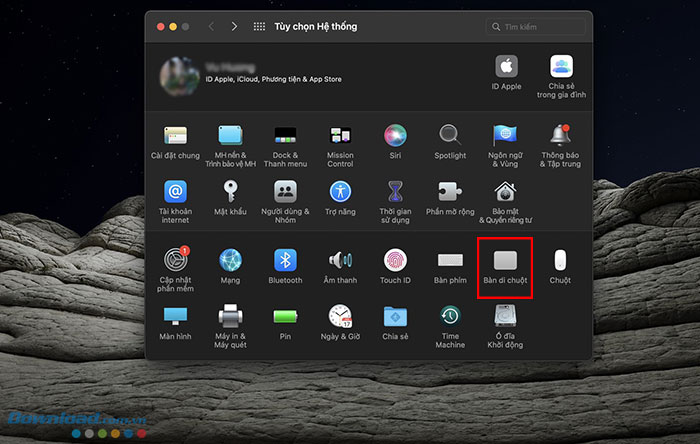Open Cập nhật phần mềm update pane
Viewport: 700px width, 444px height.
pos(175,261)
